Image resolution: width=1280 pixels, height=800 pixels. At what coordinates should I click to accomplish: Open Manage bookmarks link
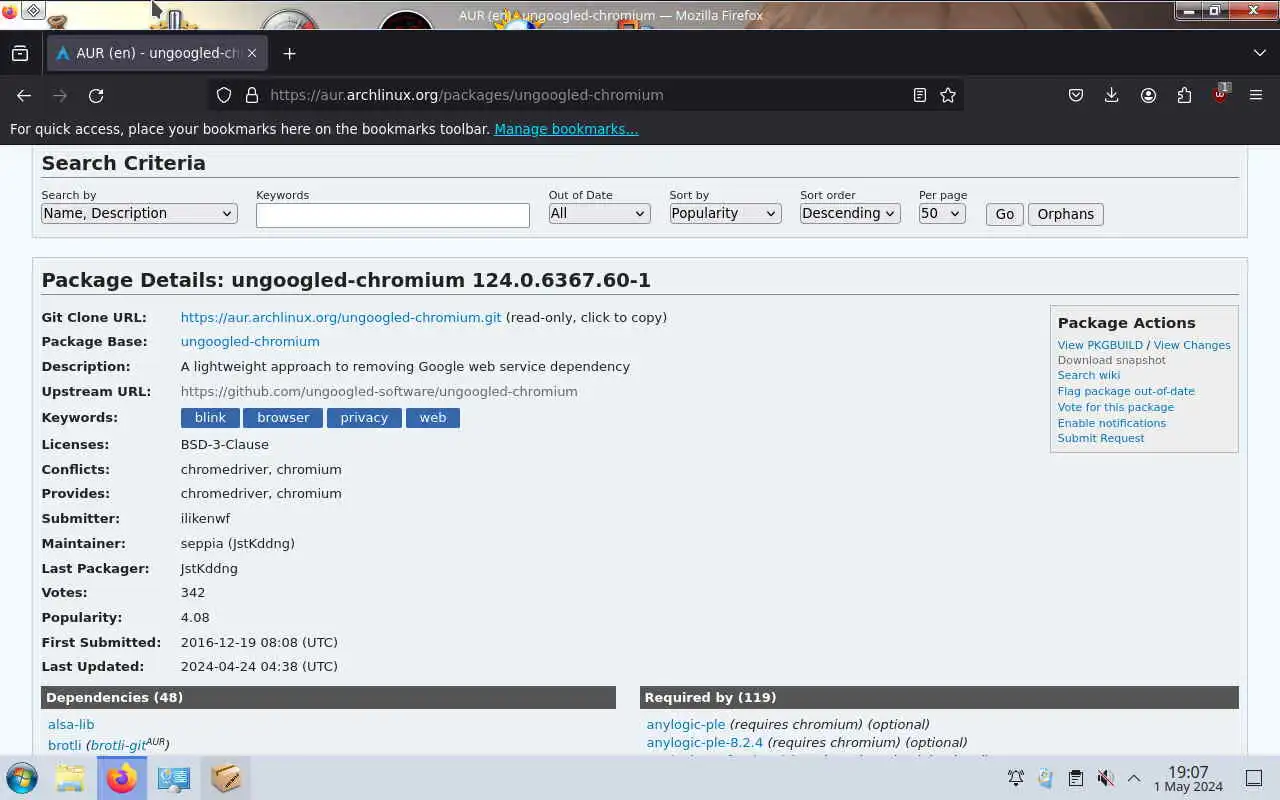566,129
